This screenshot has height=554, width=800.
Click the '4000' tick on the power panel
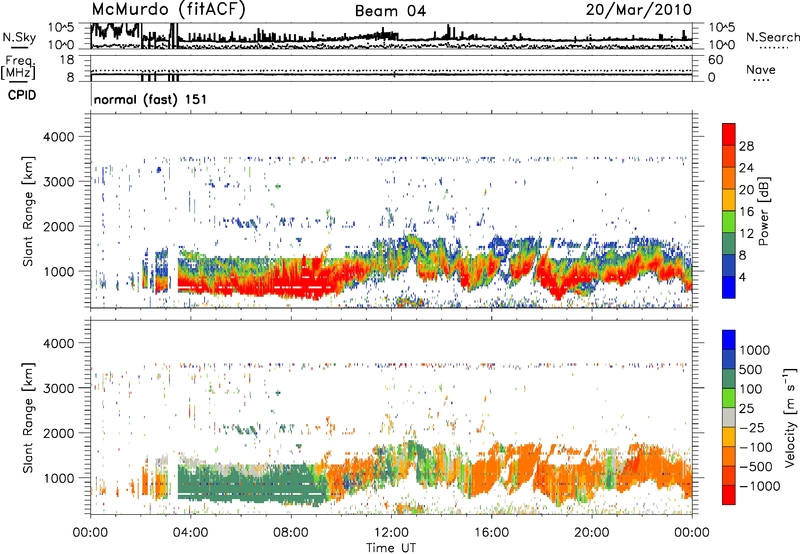pyautogui.click(x=58, y=137)
